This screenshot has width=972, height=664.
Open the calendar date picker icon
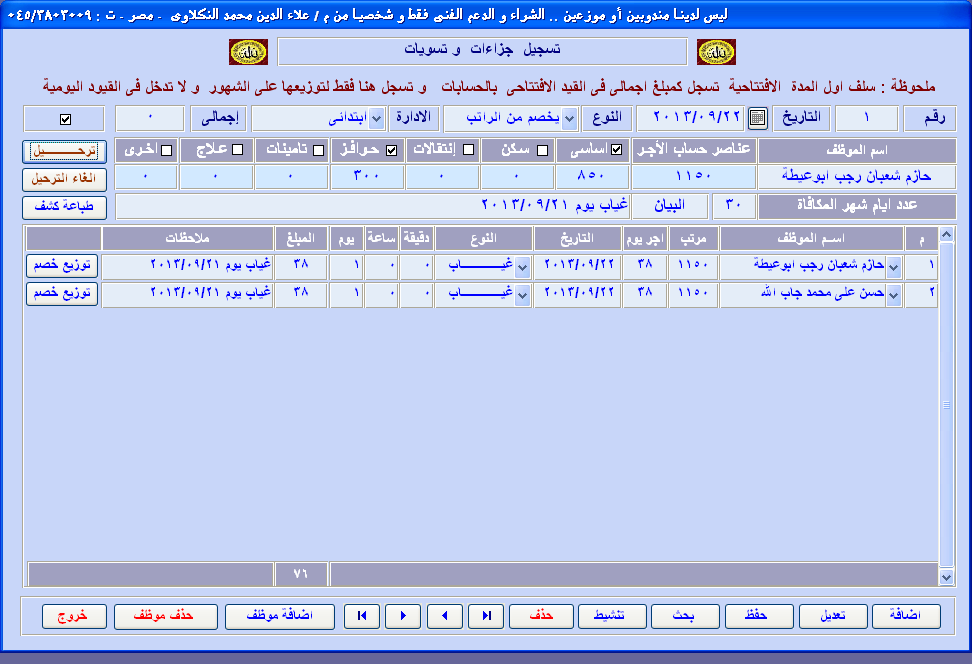[x=757, y=118]
